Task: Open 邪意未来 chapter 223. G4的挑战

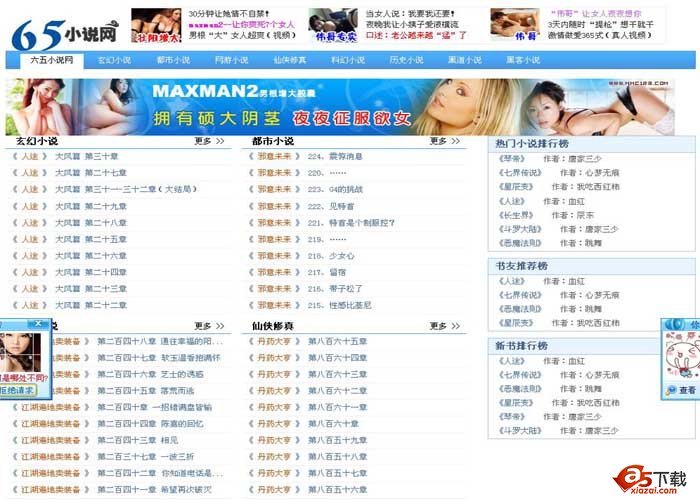Action: click(x=335, y=189)
